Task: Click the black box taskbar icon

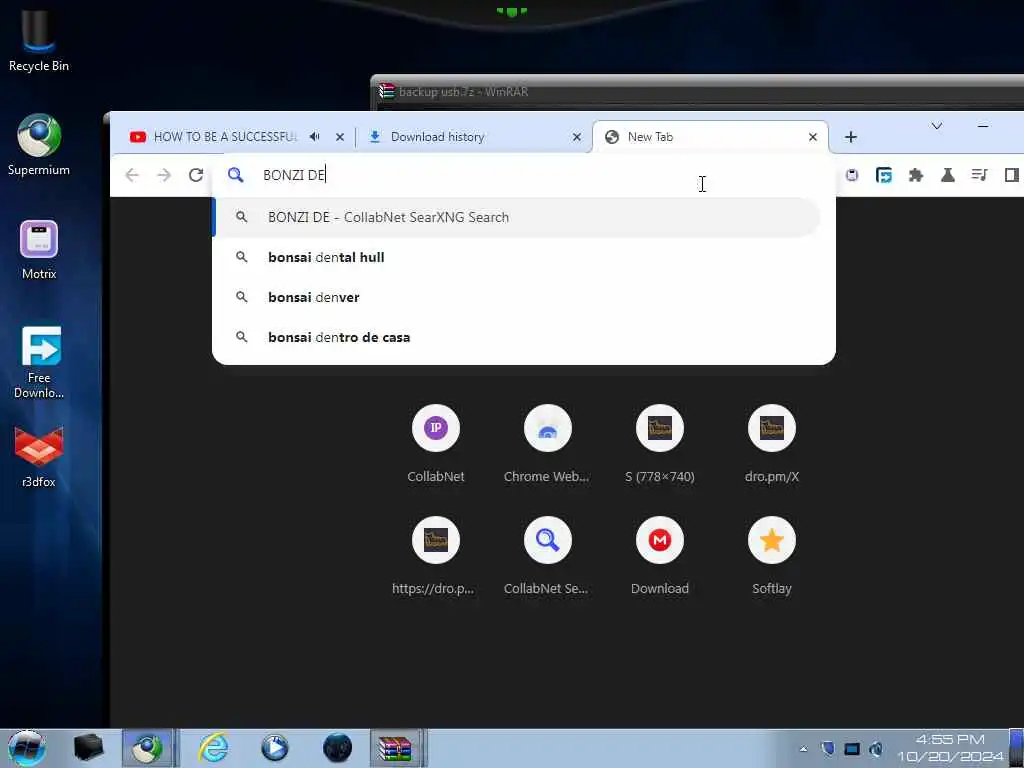Action: [89, 748]
